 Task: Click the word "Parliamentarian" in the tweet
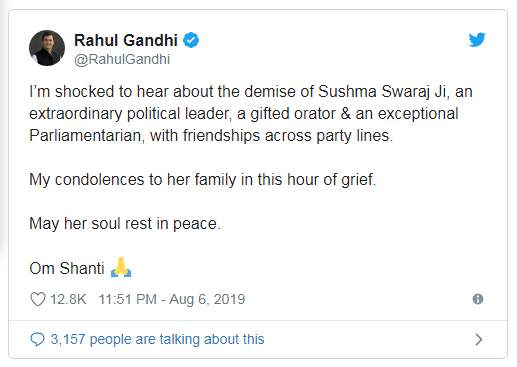[87, 136]
